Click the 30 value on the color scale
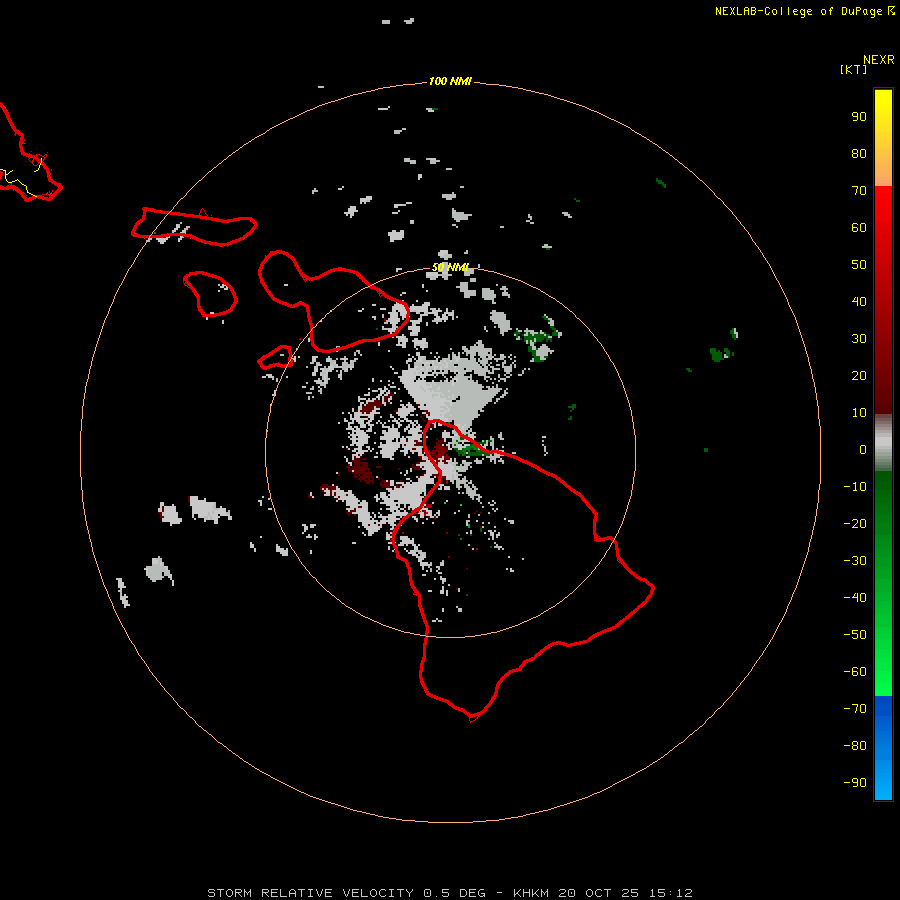The image size is (900, 900). click(859, 339)
